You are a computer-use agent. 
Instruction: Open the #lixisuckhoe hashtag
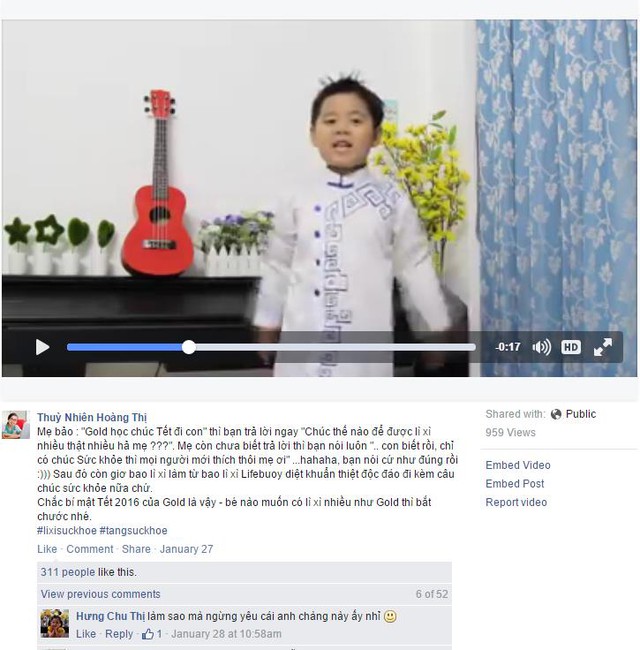pos(67,530)
